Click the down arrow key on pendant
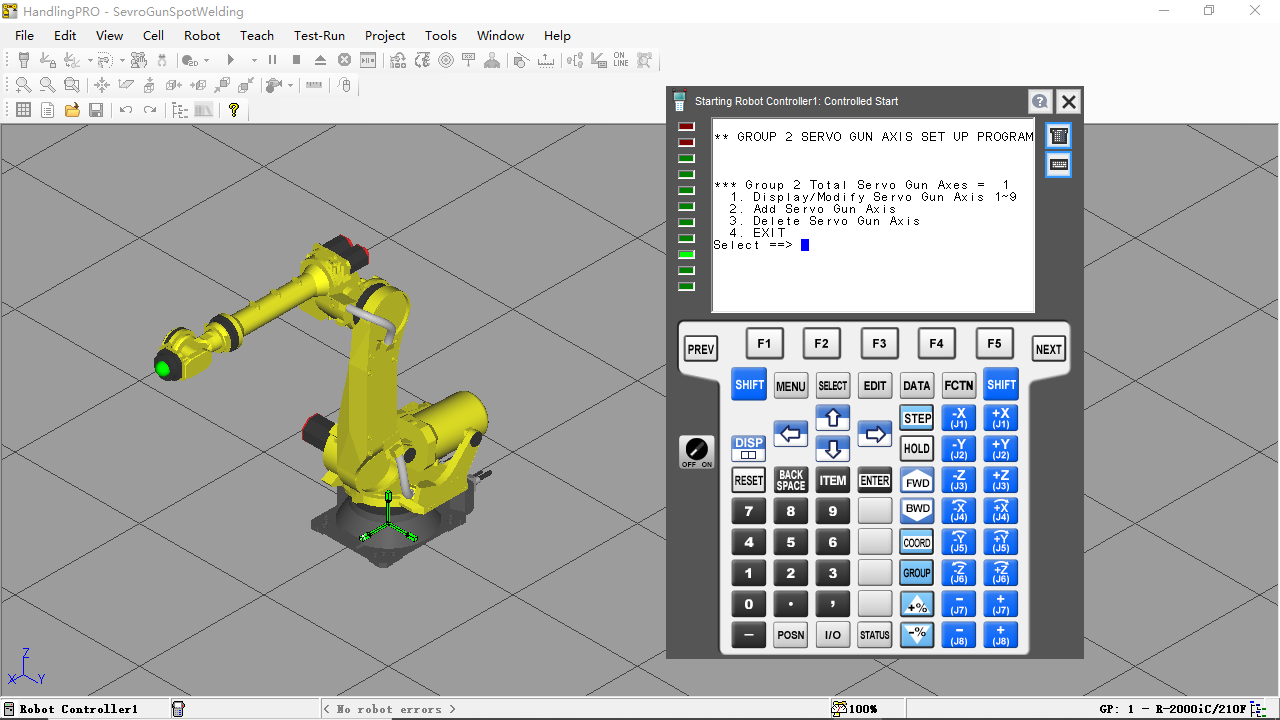 833,448
